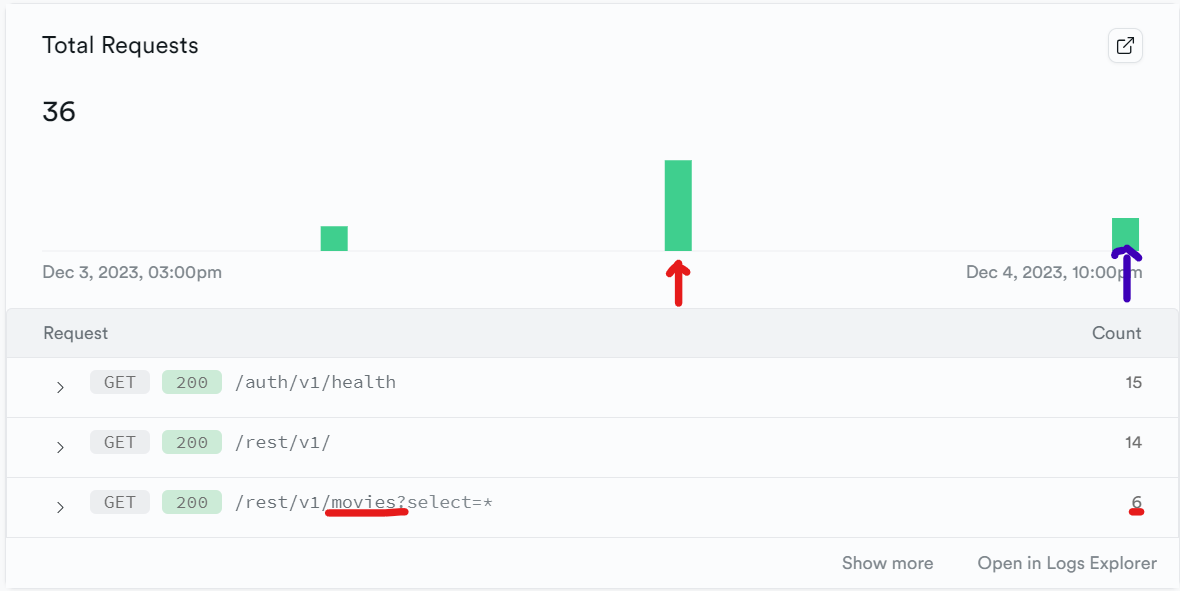Select the small green bar above Dec 3 label
This screenshot has width=1180, height=591.
pos(334,237)
